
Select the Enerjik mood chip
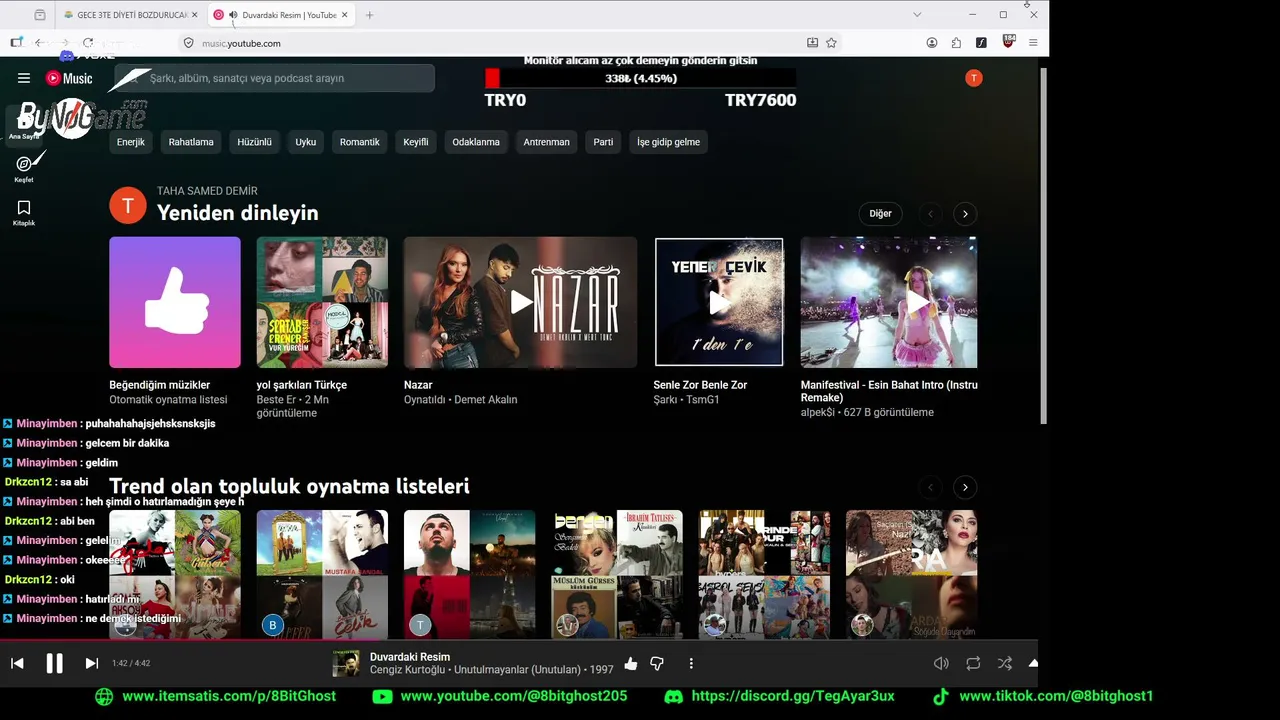131,142
